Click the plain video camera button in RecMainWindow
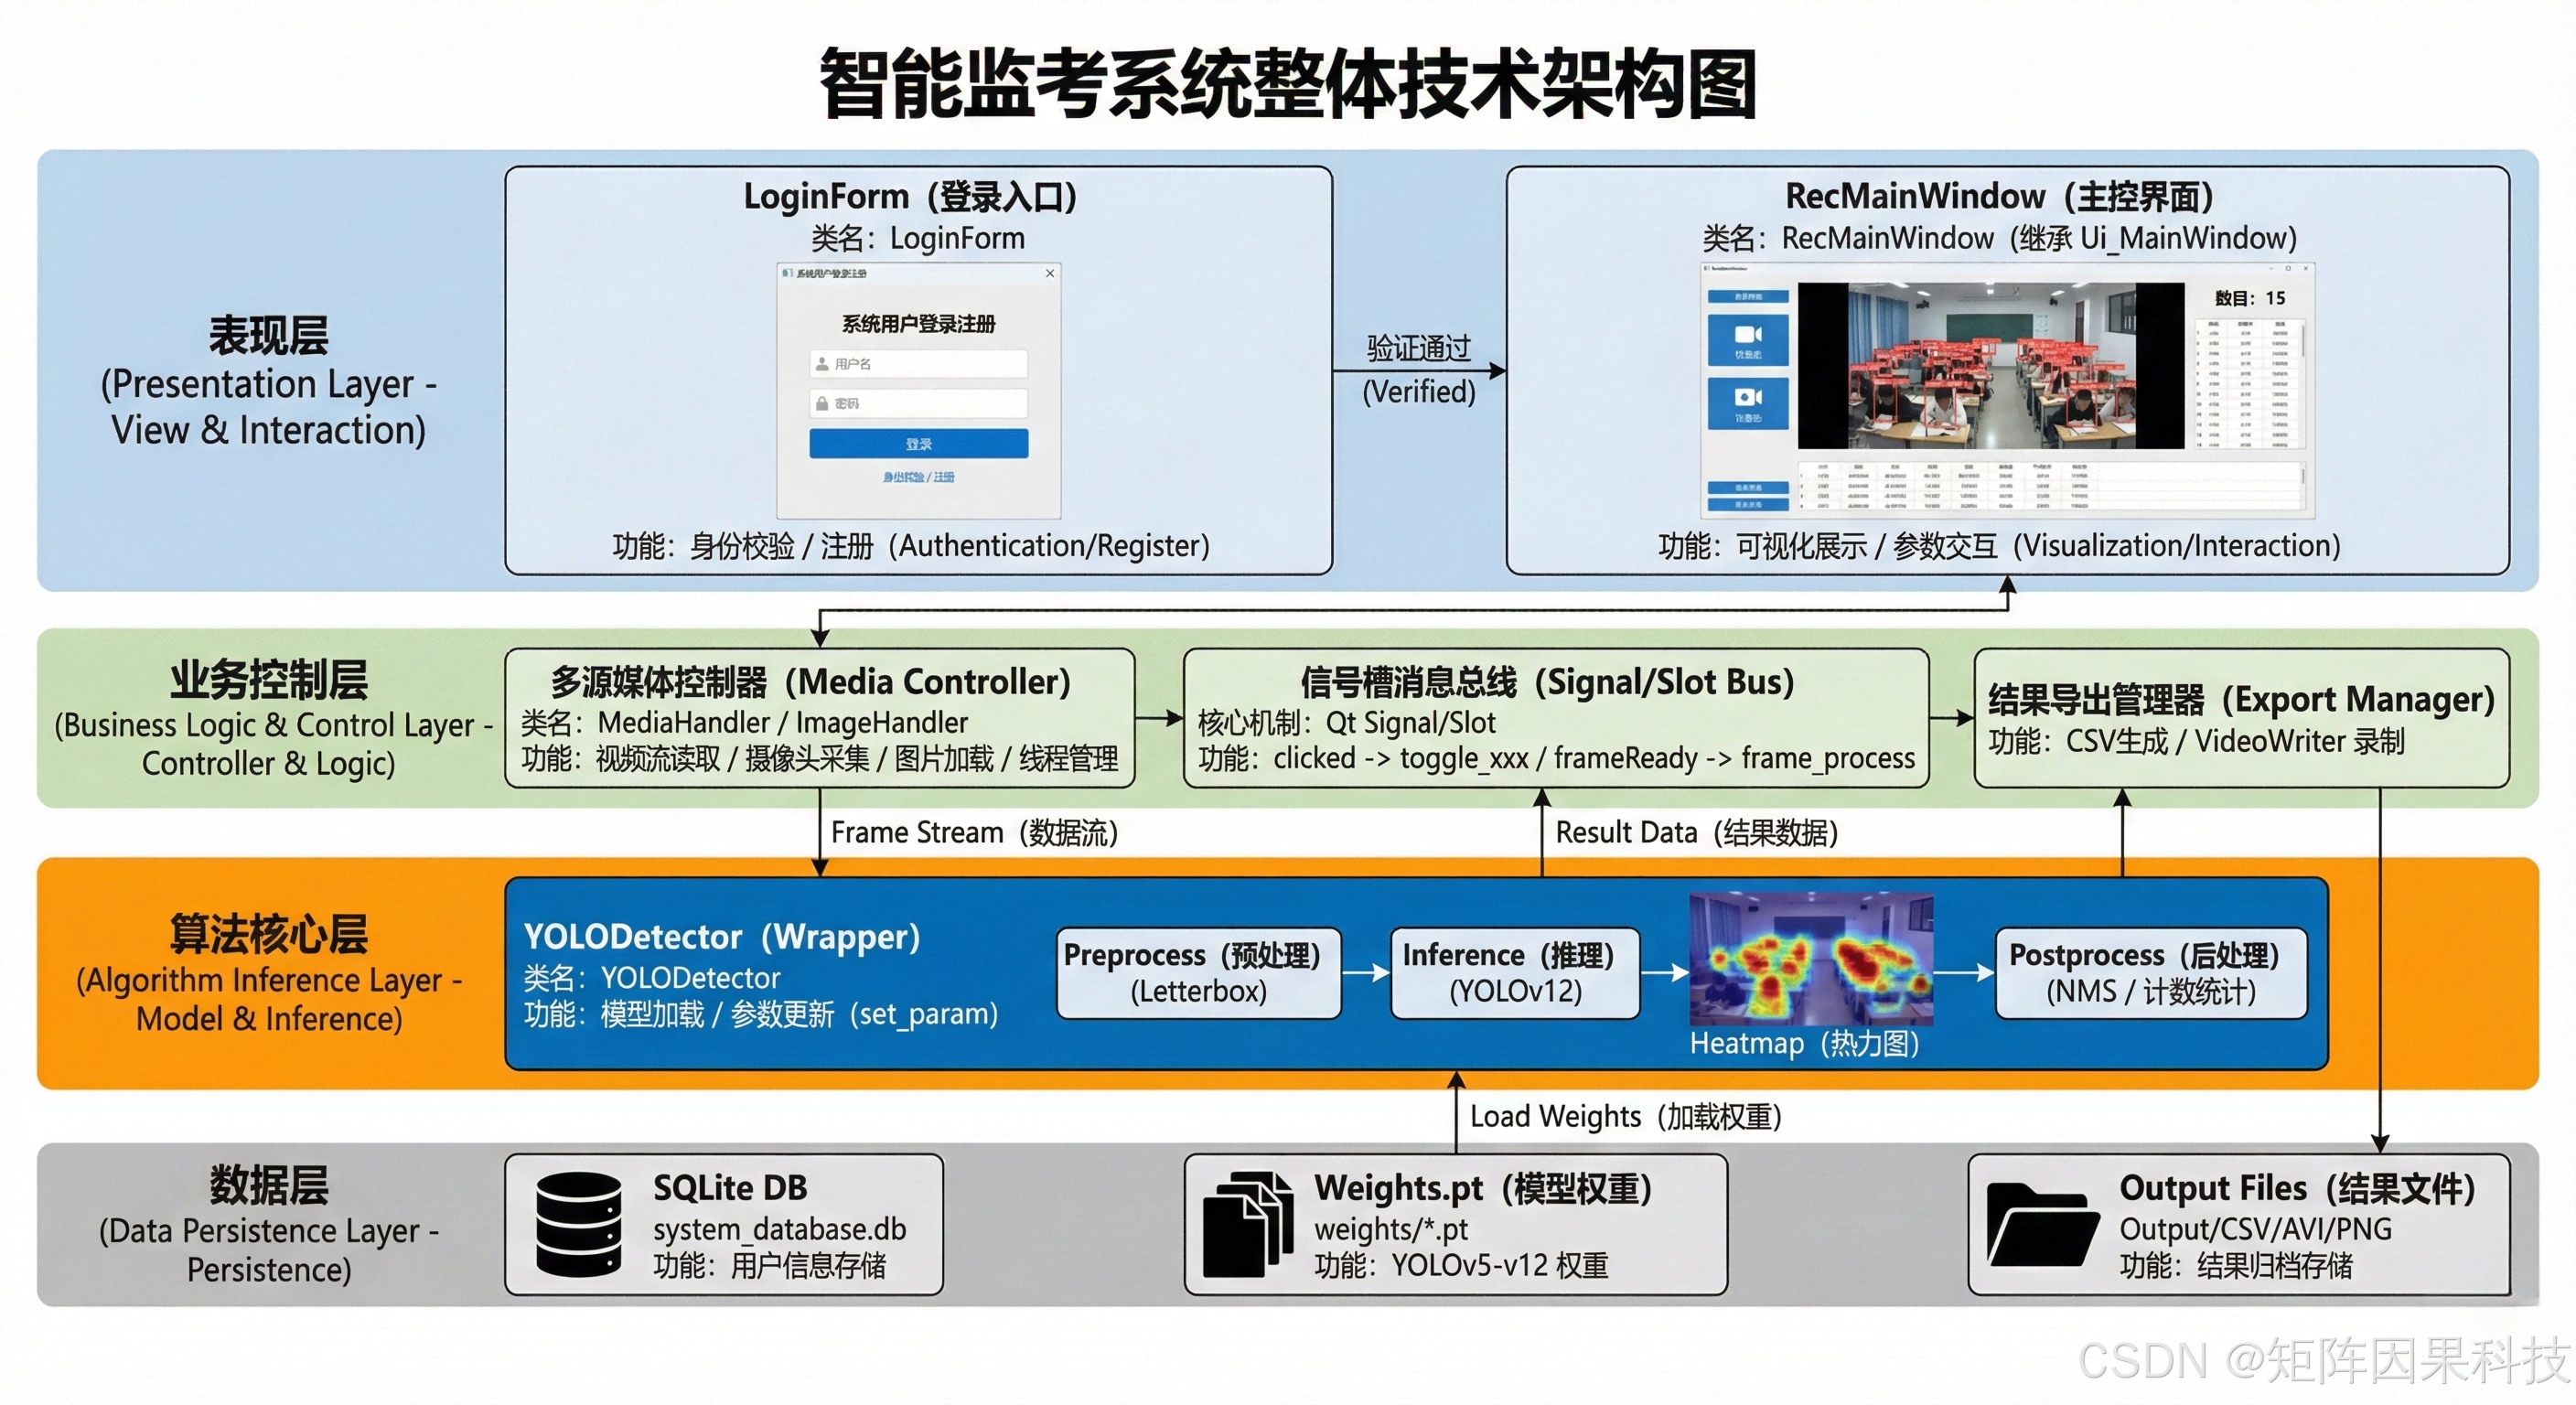Image resolution: width=2576 pixels, height=1405 pixels. 1749,340
